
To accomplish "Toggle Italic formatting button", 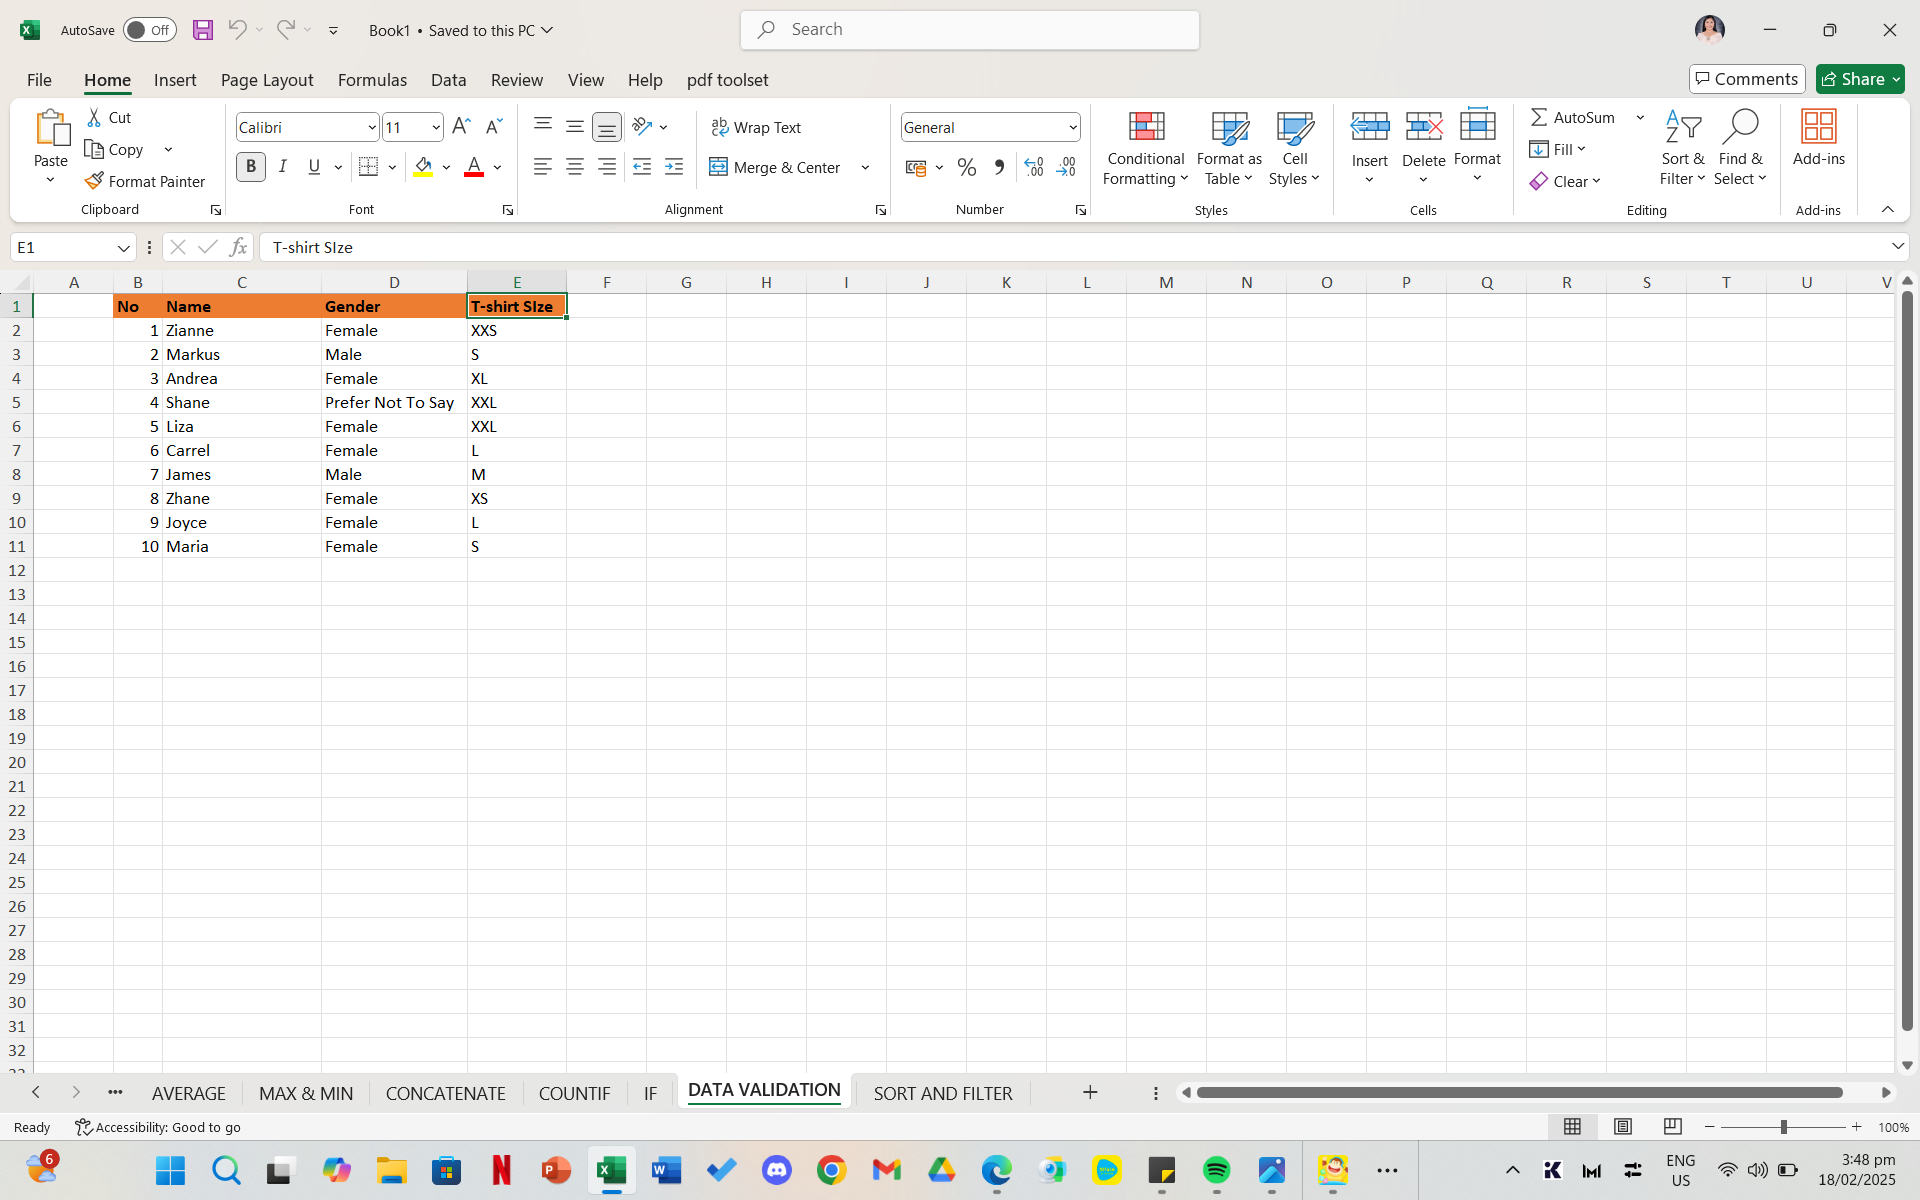I will pyautogui.click(x=283, y=167).
